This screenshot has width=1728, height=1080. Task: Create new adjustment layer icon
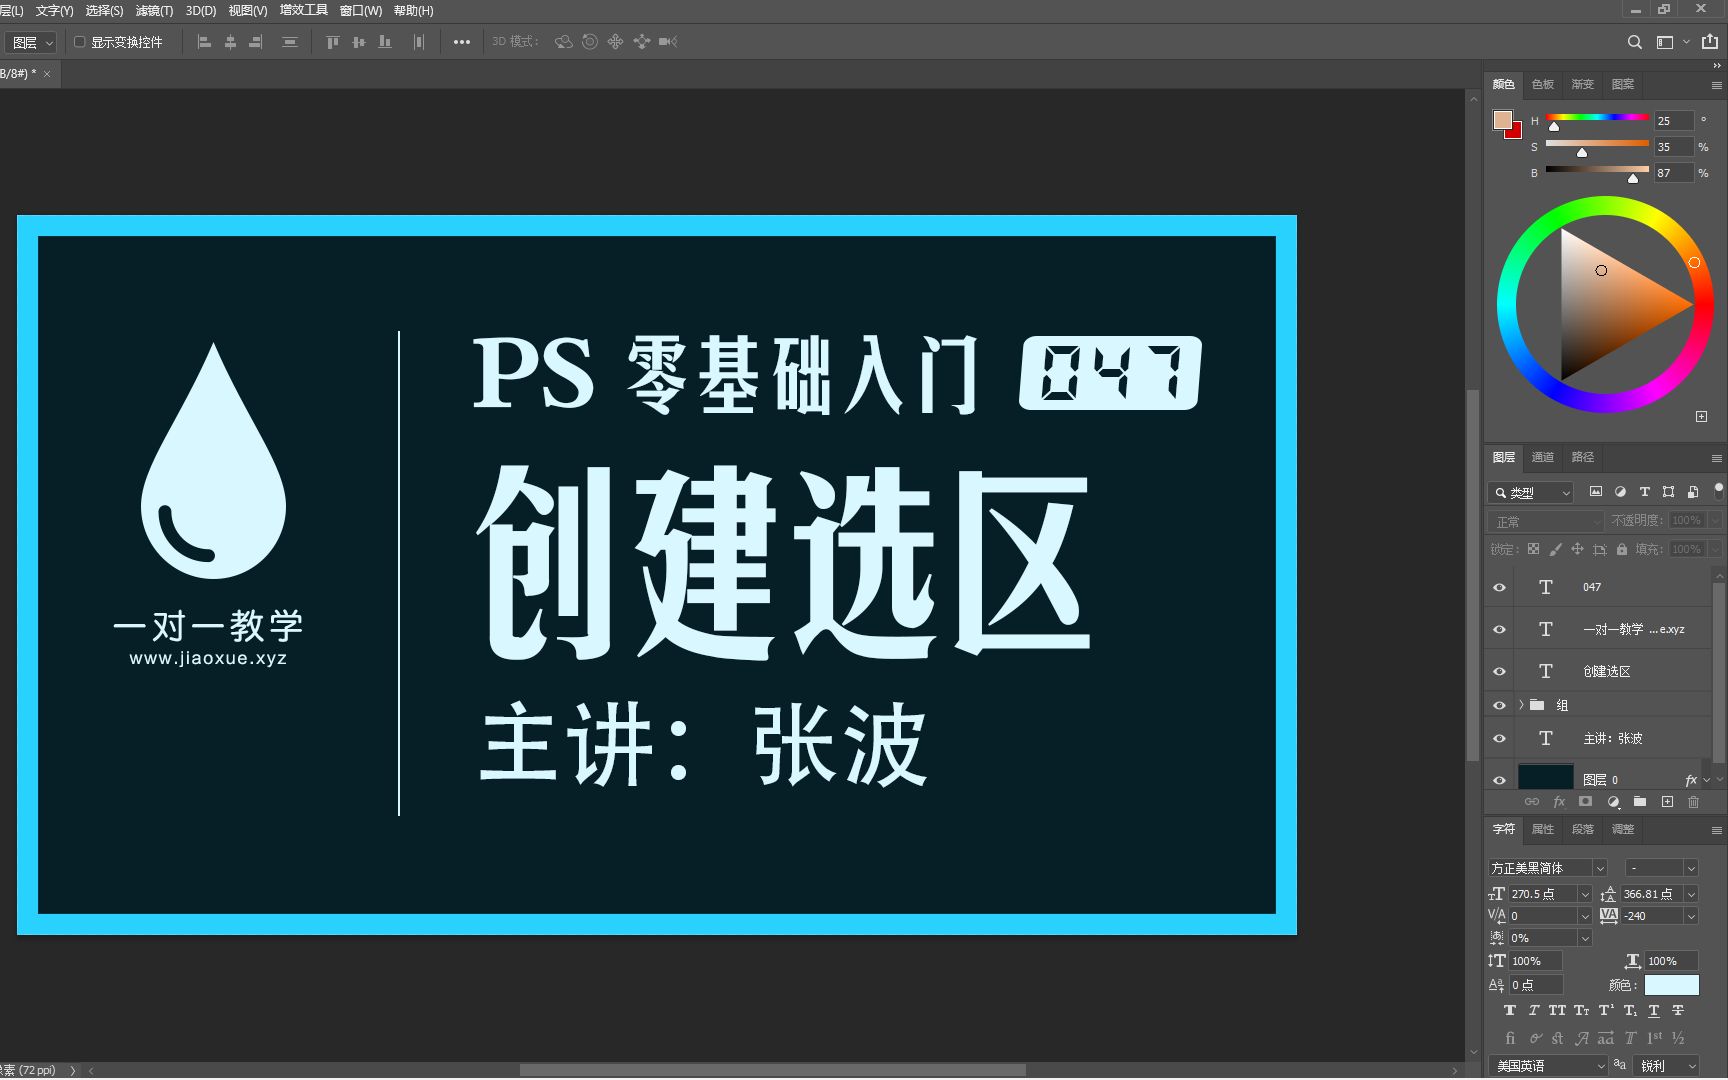coord(1613,802)
